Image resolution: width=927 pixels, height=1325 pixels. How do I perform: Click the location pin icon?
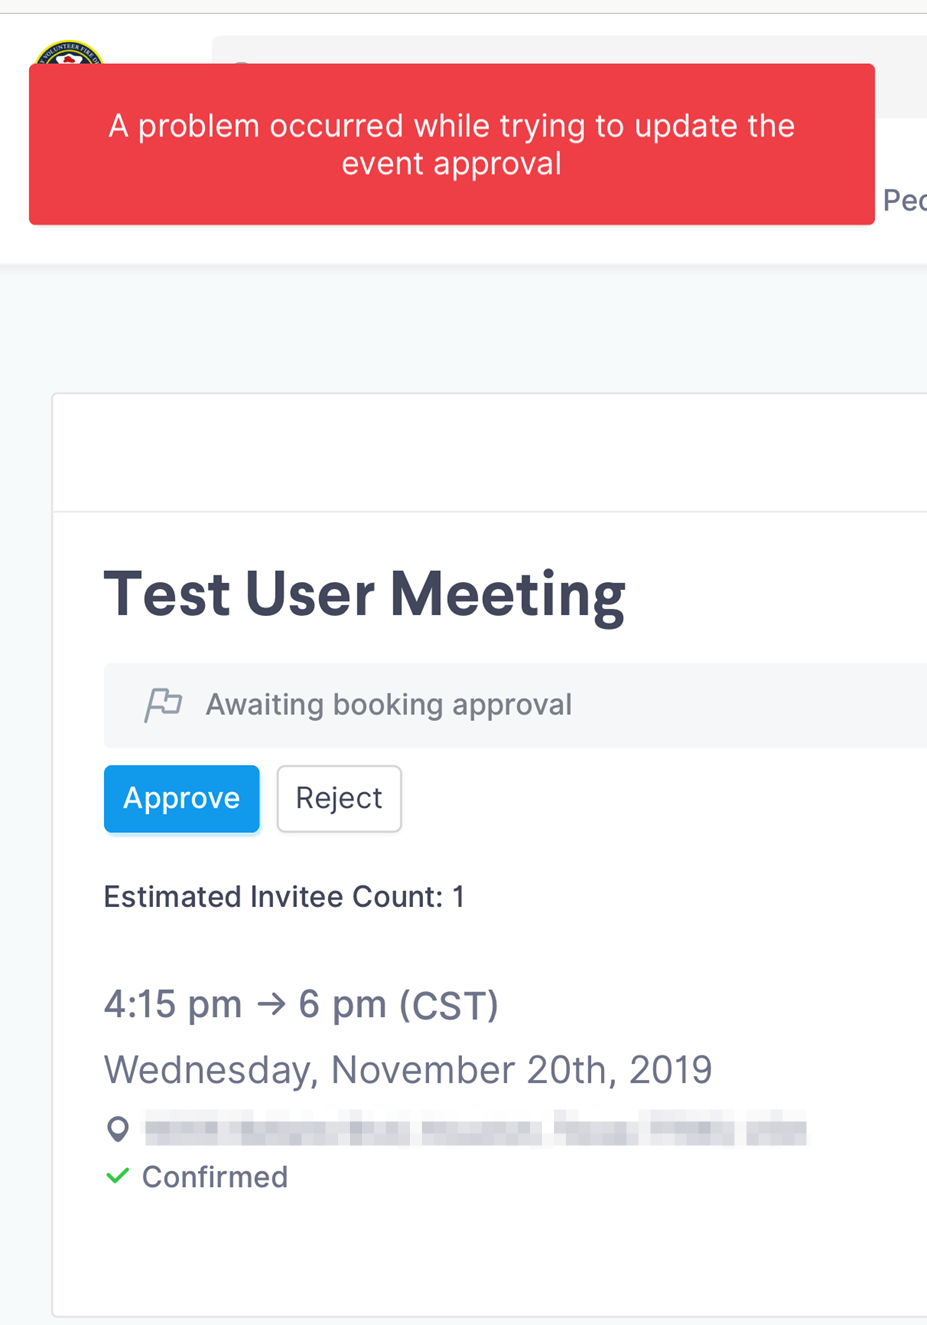click(x=118, y=1130)
